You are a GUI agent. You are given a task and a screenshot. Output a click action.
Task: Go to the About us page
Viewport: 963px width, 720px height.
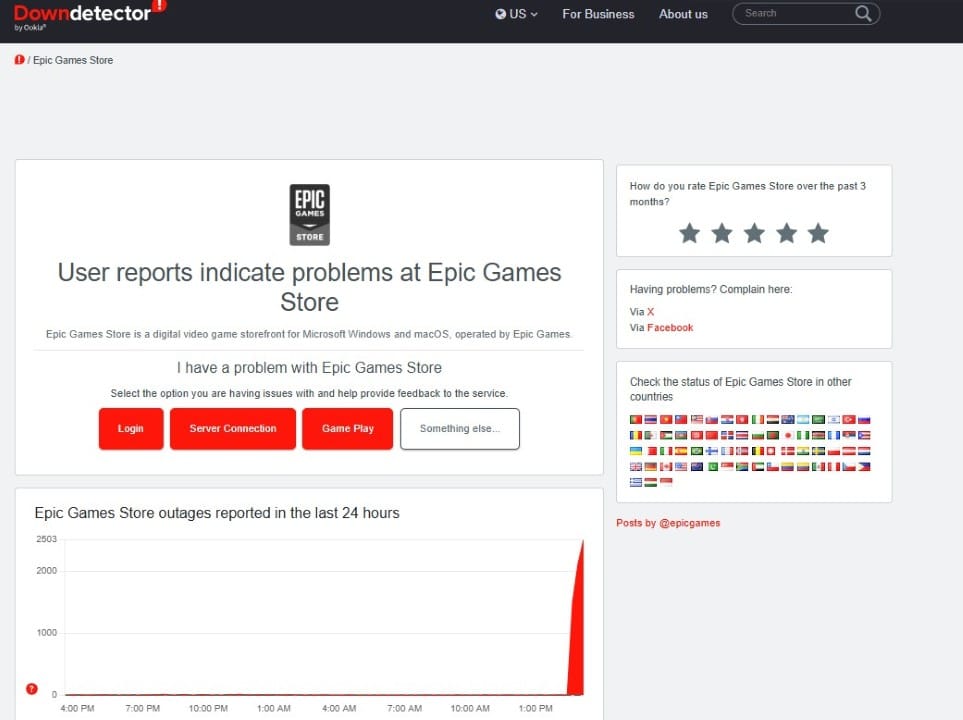(x=683, y=14)
